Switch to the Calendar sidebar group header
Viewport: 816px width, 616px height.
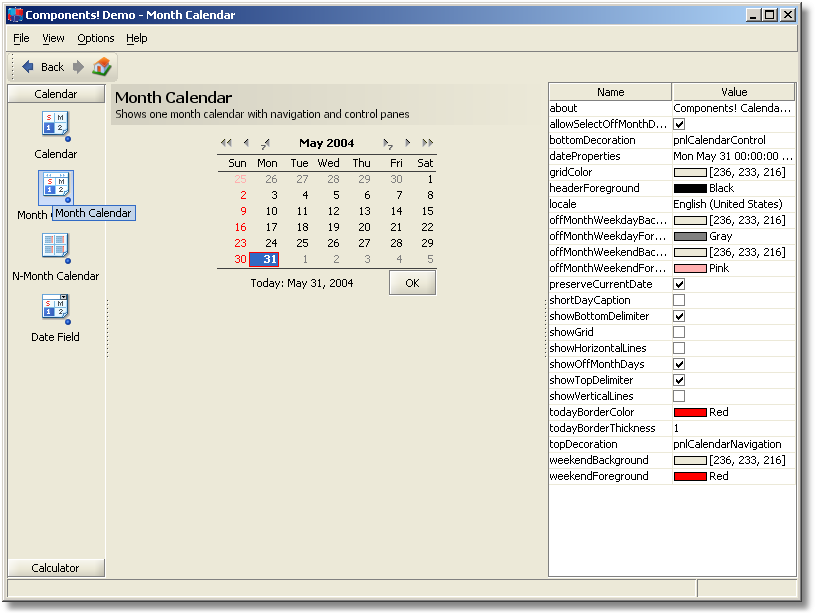(56, 94)
